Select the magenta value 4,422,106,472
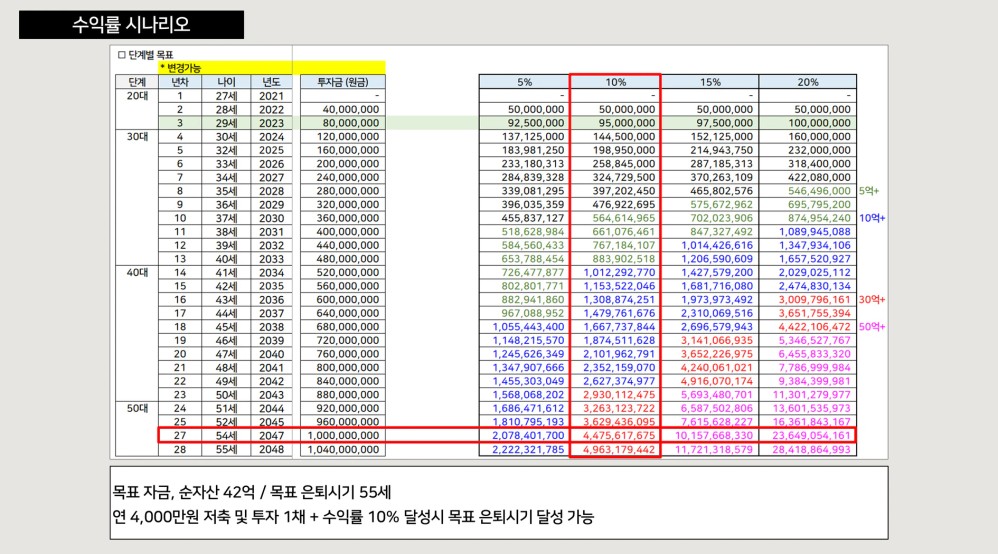 (x=815, y=327)
